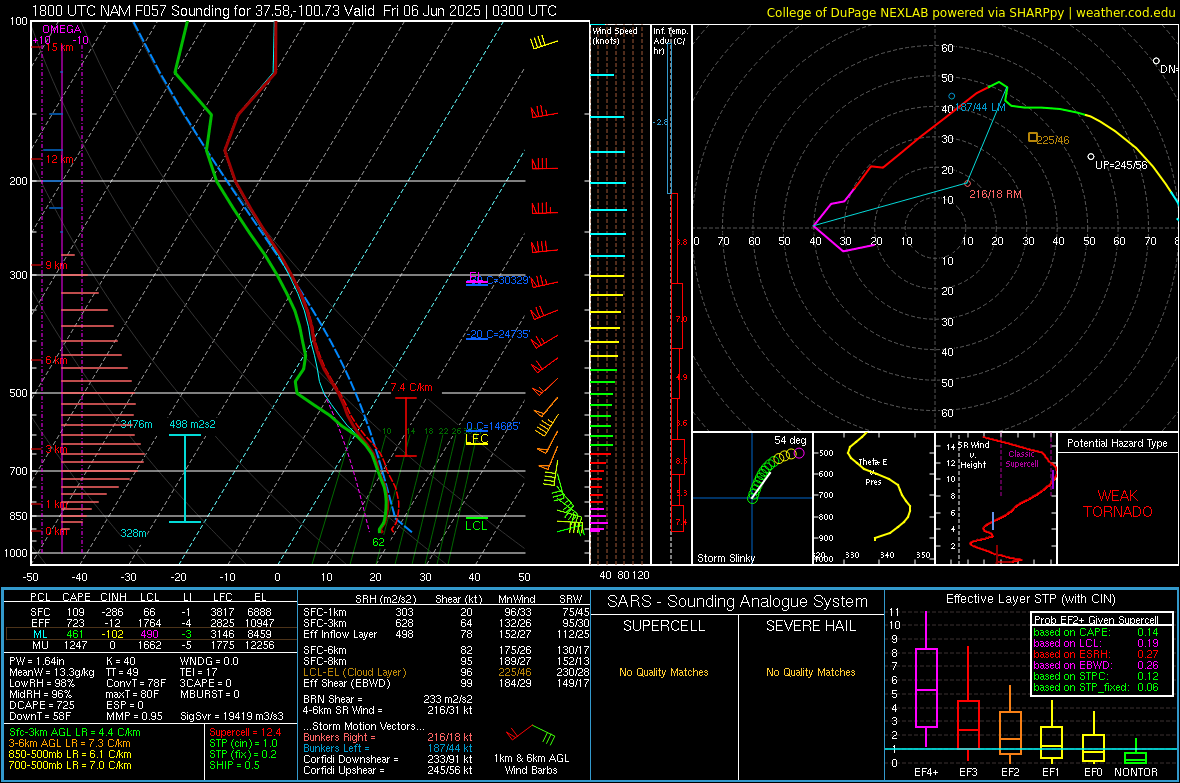Open the weather.cod.edu NEXLAB credit text
1180x783 pixels.
pyautogui.click(x=970, y=12)
